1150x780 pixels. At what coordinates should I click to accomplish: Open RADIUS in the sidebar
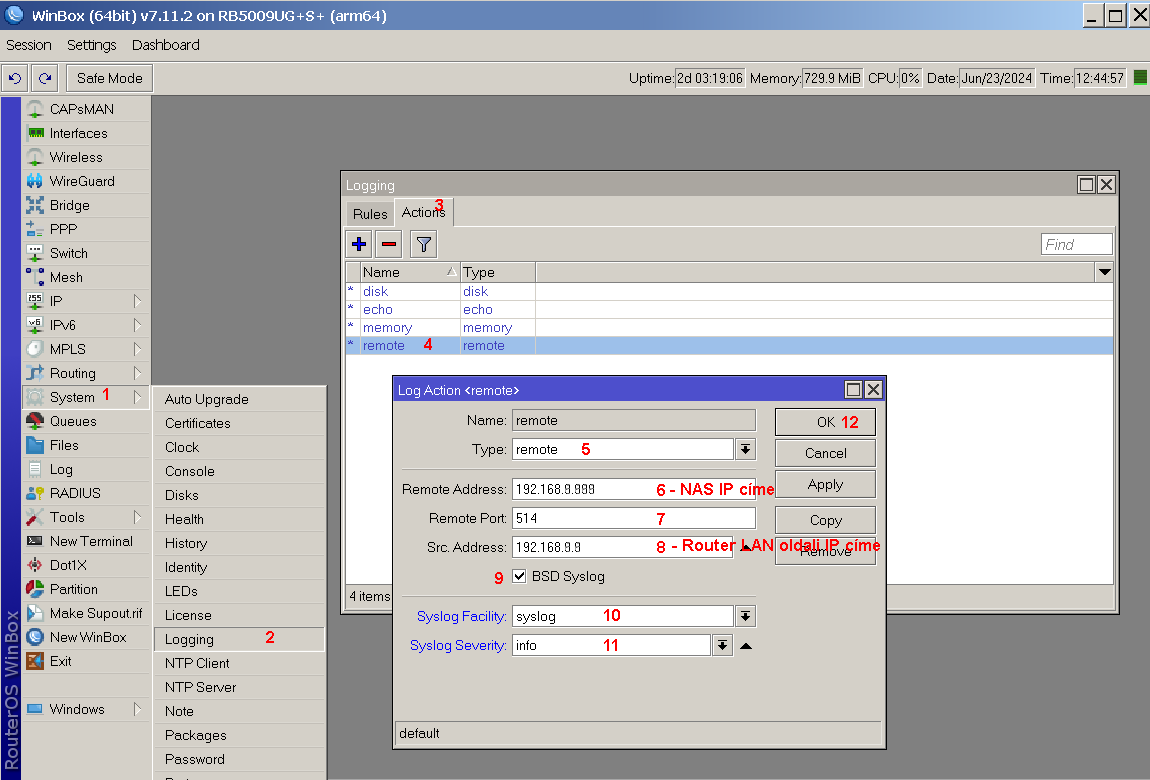pyautogui.click(x=75, y=493)
